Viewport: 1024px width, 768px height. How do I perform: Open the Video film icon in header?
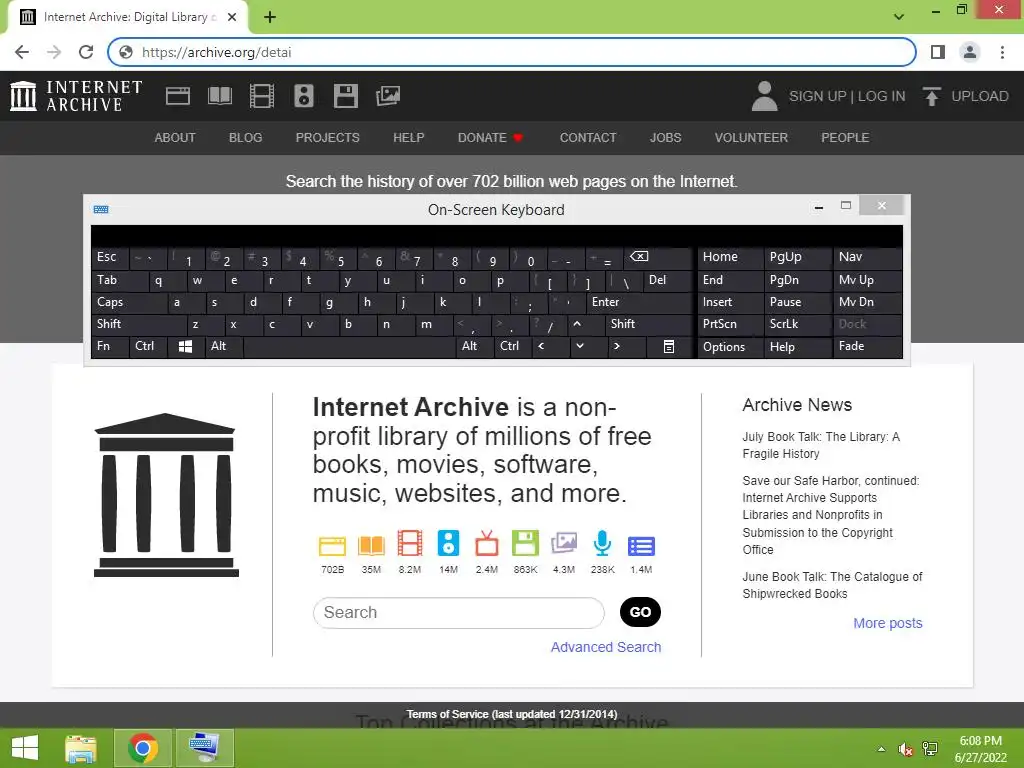(x=262, y=96)
